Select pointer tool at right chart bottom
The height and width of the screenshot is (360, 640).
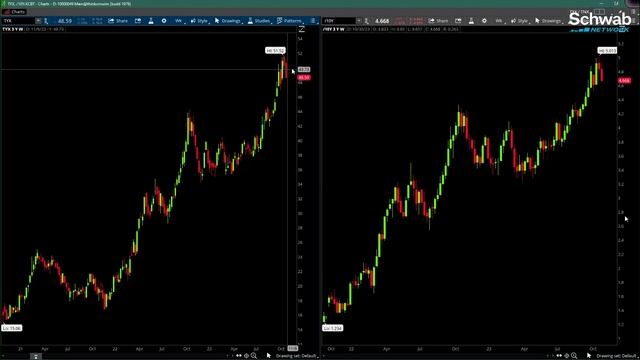589,356
